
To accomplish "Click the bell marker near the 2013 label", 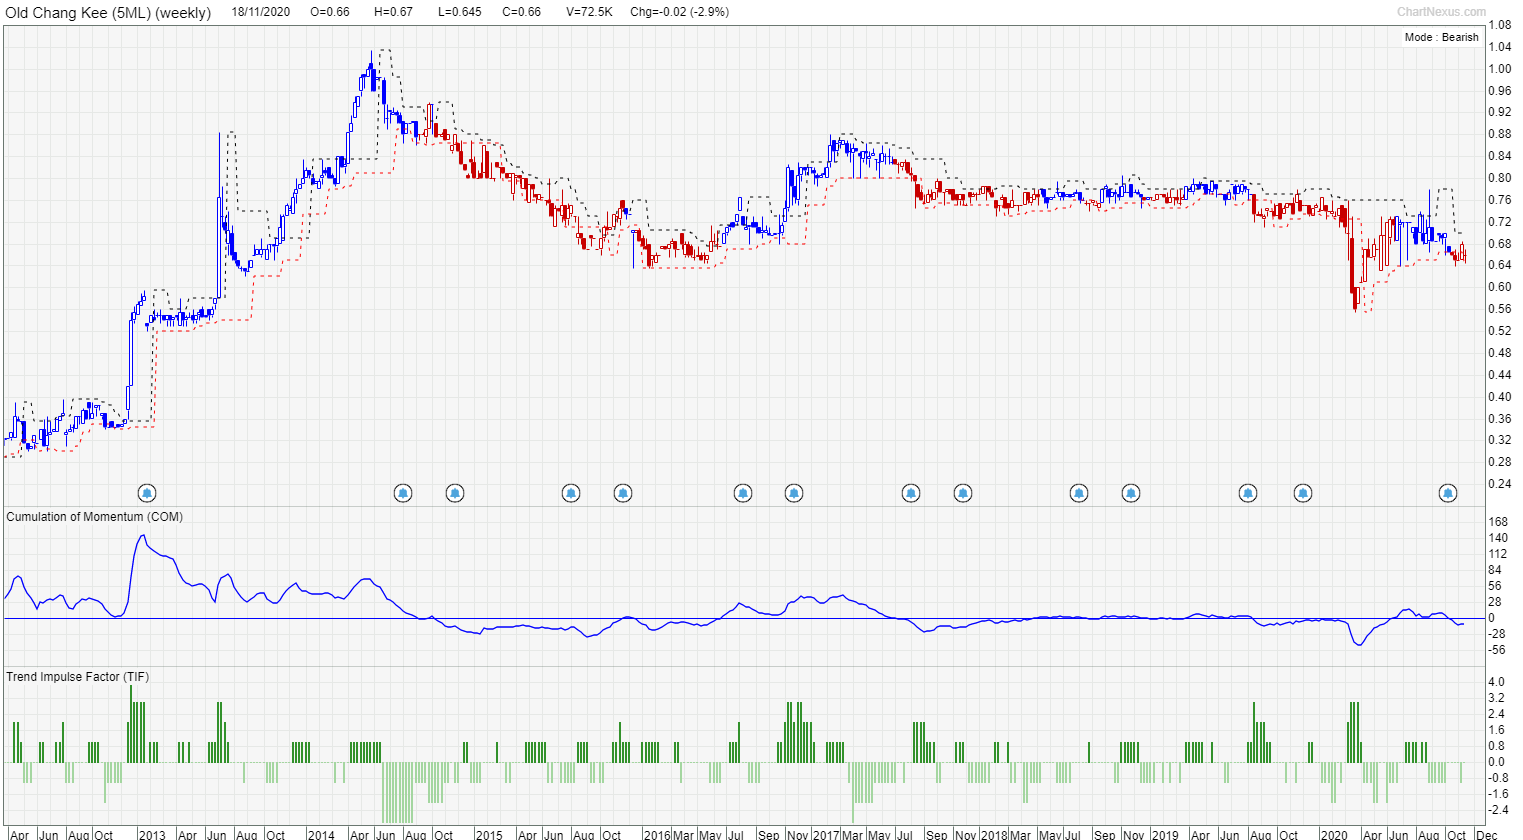I will 147,493.
